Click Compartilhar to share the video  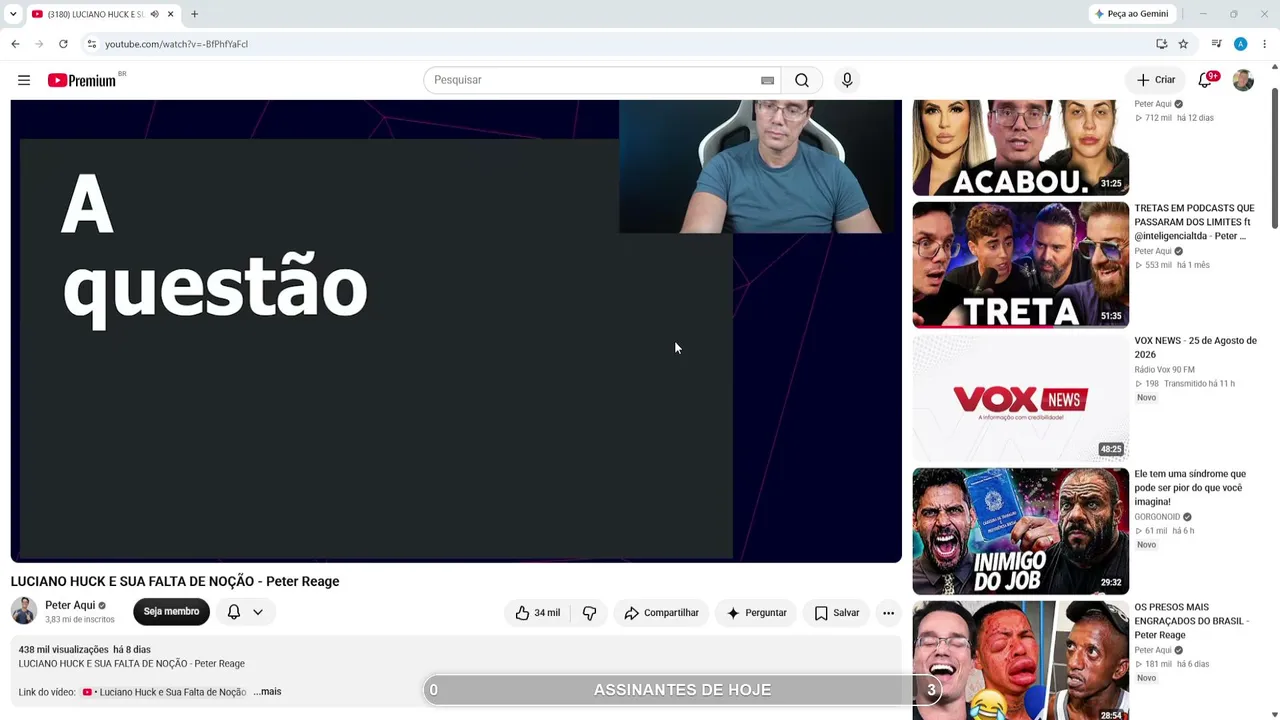[x=661, y=613]
